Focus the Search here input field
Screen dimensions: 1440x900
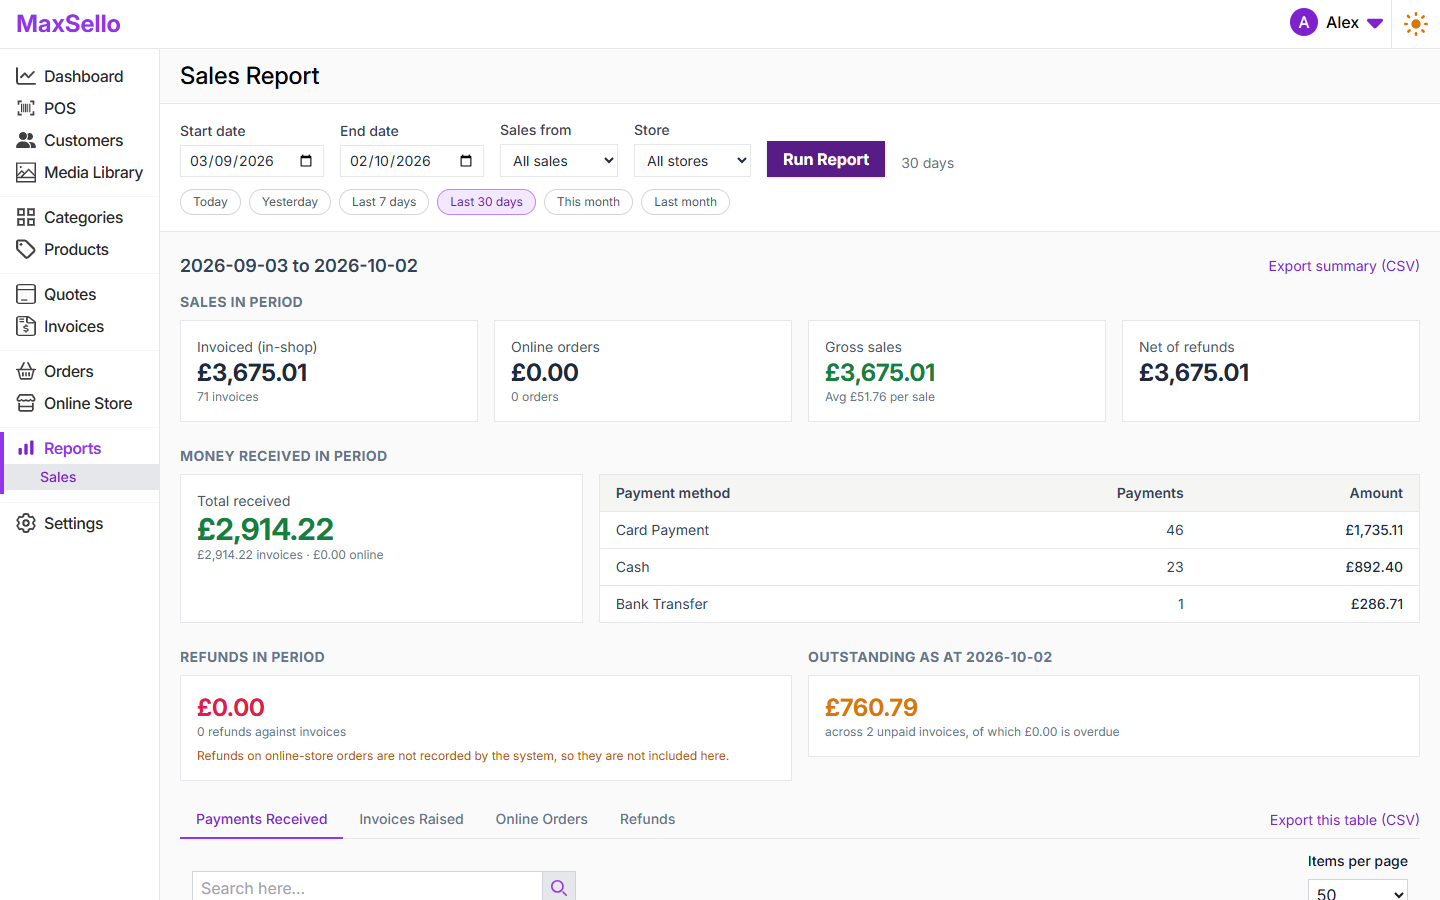(x=367, y=888)
